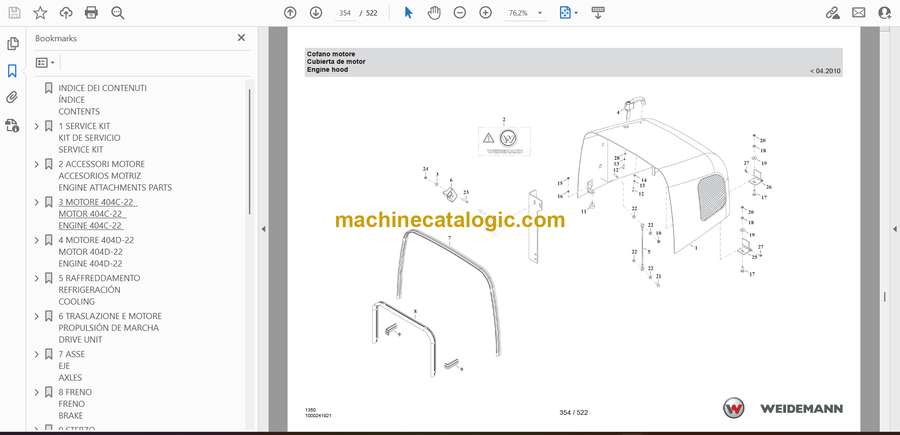Click the share link and sign icon
The width and height of the screenshot is (900, 435).
tap(833, 13)
